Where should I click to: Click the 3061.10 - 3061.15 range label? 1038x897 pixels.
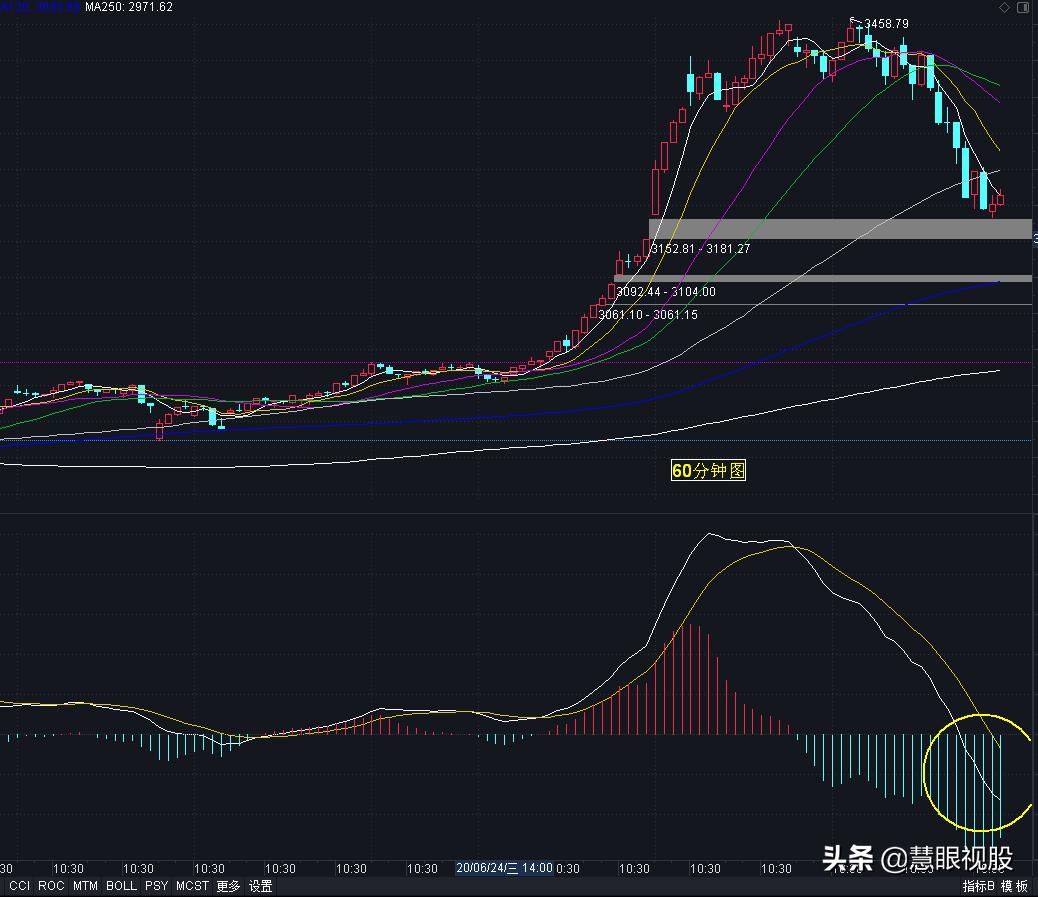coord(648,315)
